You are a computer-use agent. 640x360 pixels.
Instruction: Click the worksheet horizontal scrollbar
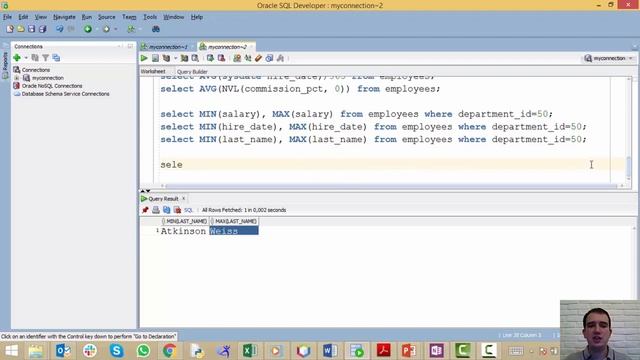coord(392,186)
